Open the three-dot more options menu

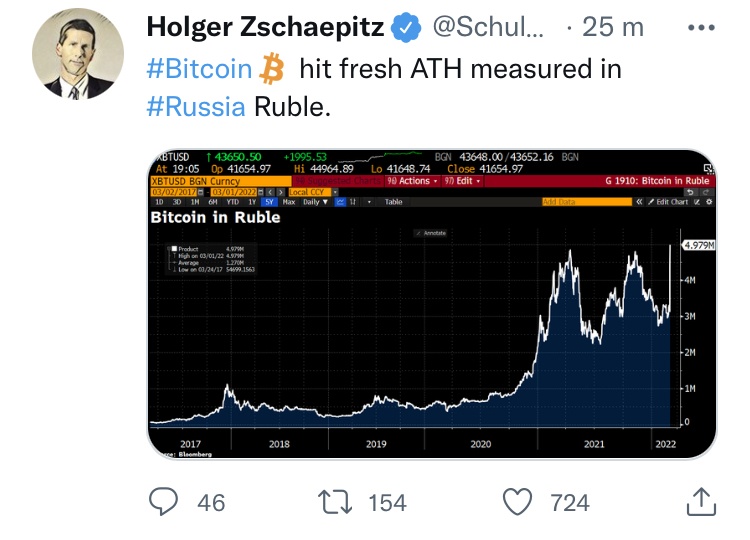pyautogui.click(x=703, y=27)
